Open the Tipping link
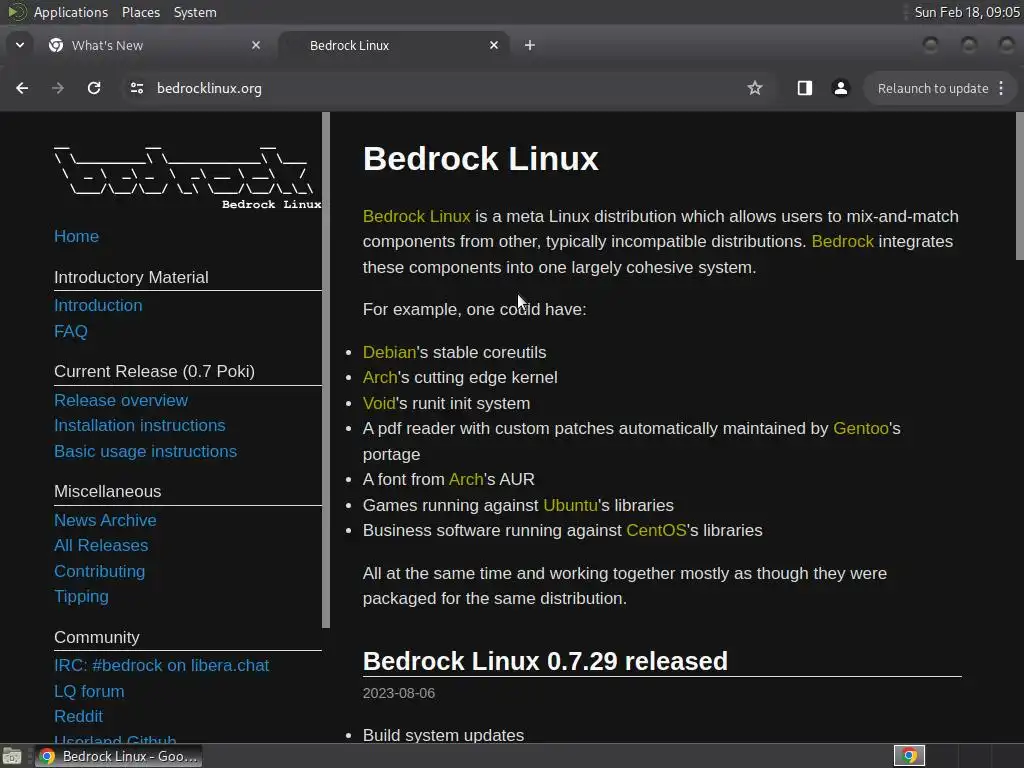The height and width of the screenshot is (768, 1024). tap(82, 596)
